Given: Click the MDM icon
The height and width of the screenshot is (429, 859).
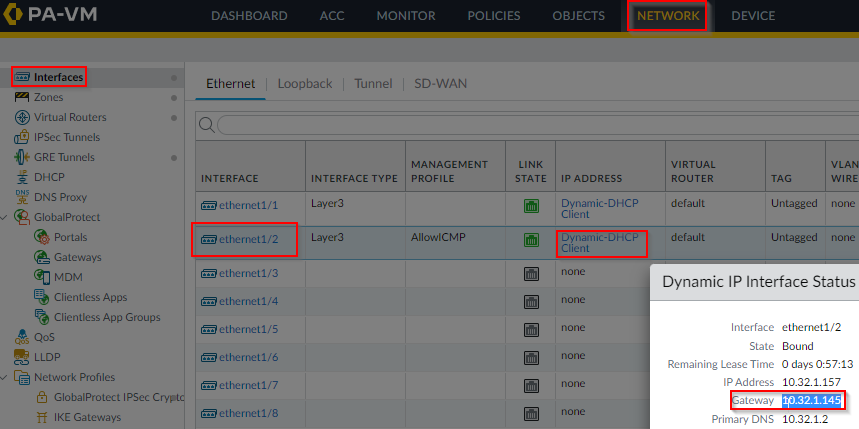Looking at the screenshot, I should (x=42, y=277).
